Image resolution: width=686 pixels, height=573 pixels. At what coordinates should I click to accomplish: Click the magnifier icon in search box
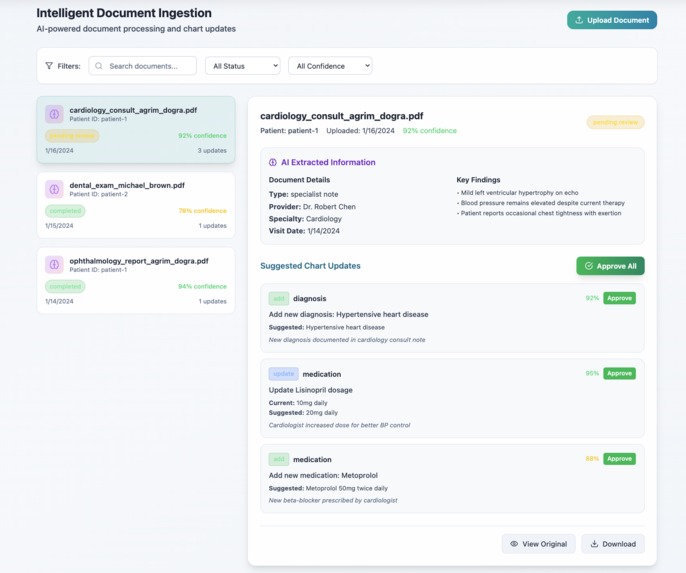coord(99,66)
